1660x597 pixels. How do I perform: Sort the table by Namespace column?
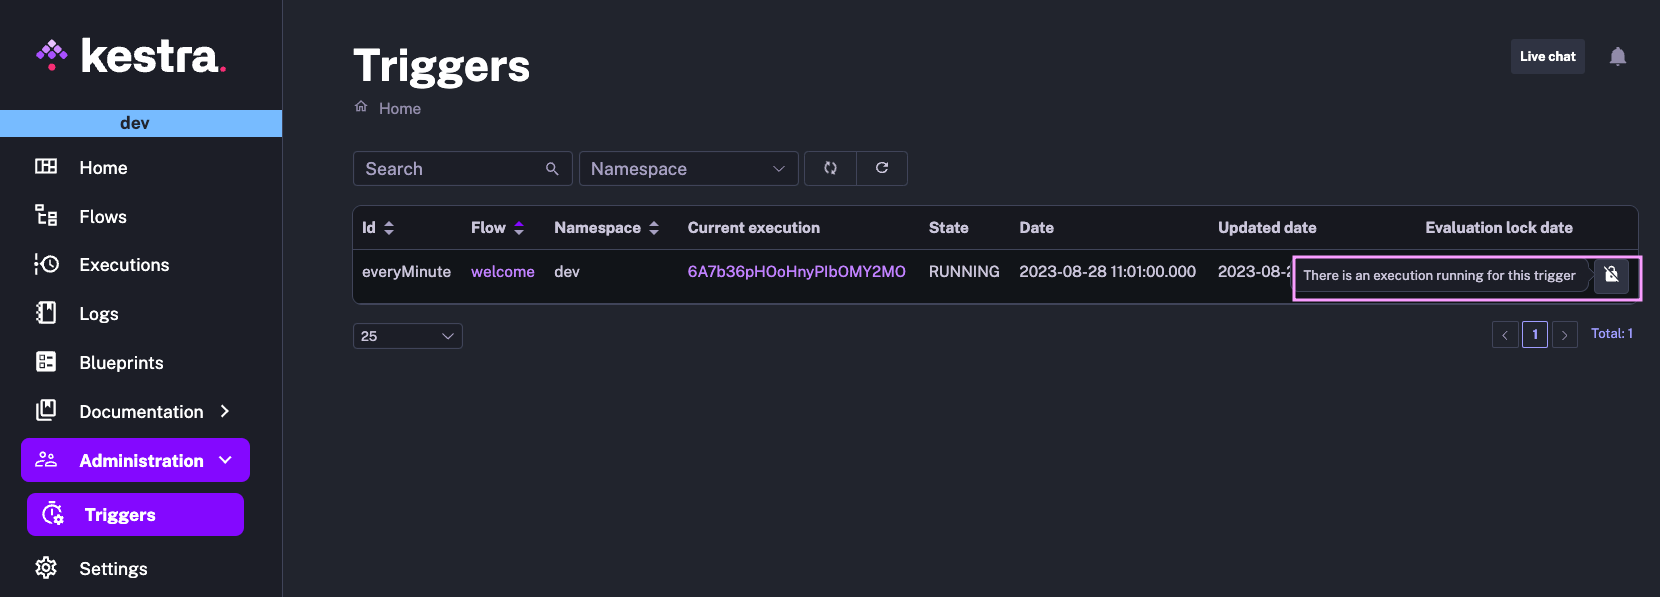point(654,228)
